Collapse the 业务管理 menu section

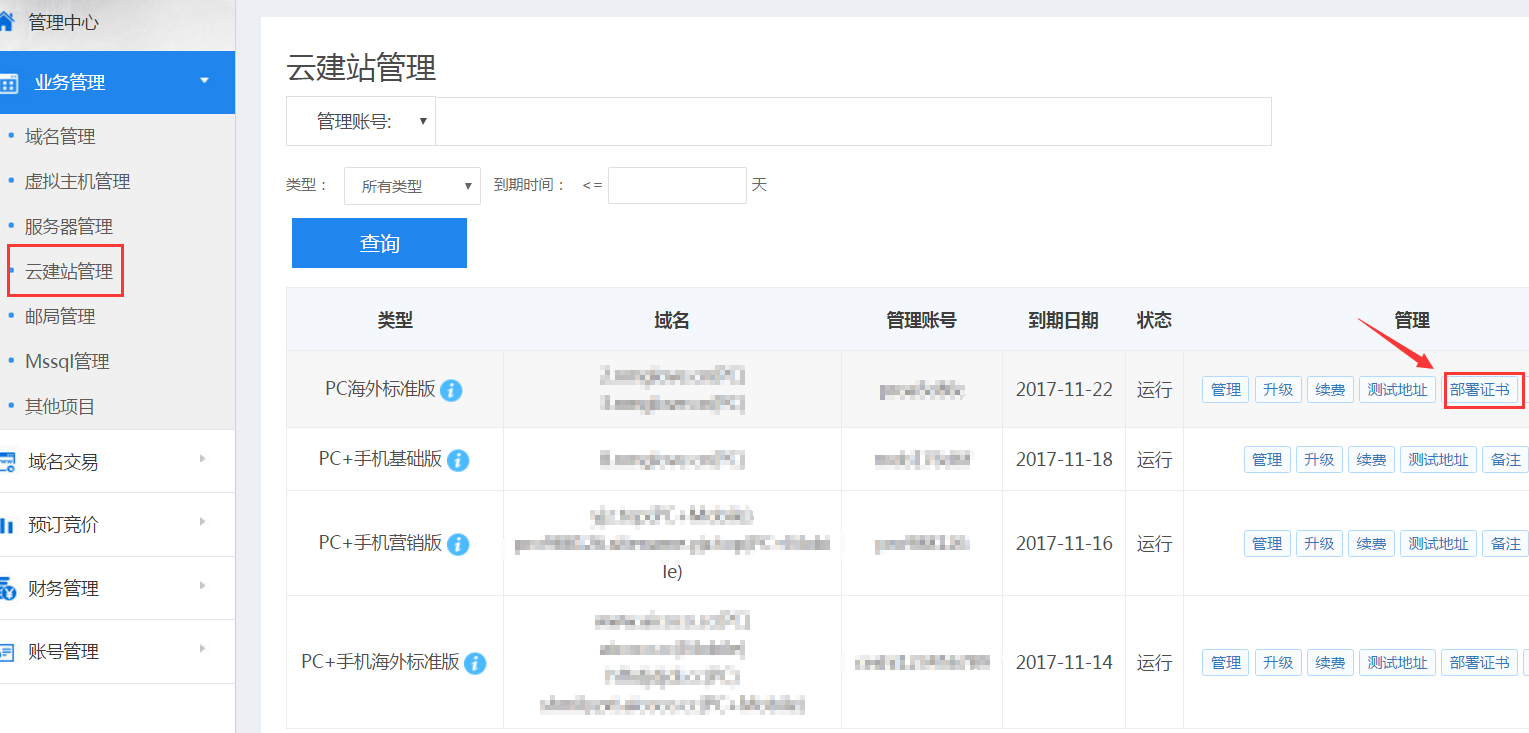204,80
